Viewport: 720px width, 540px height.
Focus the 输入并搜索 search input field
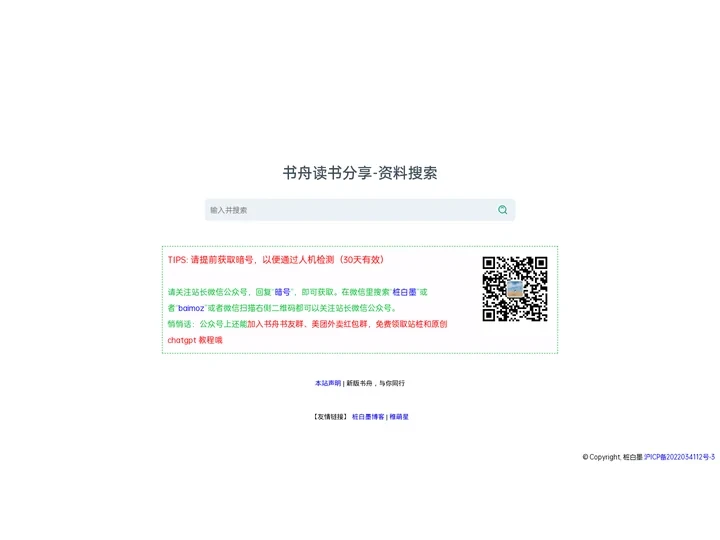point(360,210)
